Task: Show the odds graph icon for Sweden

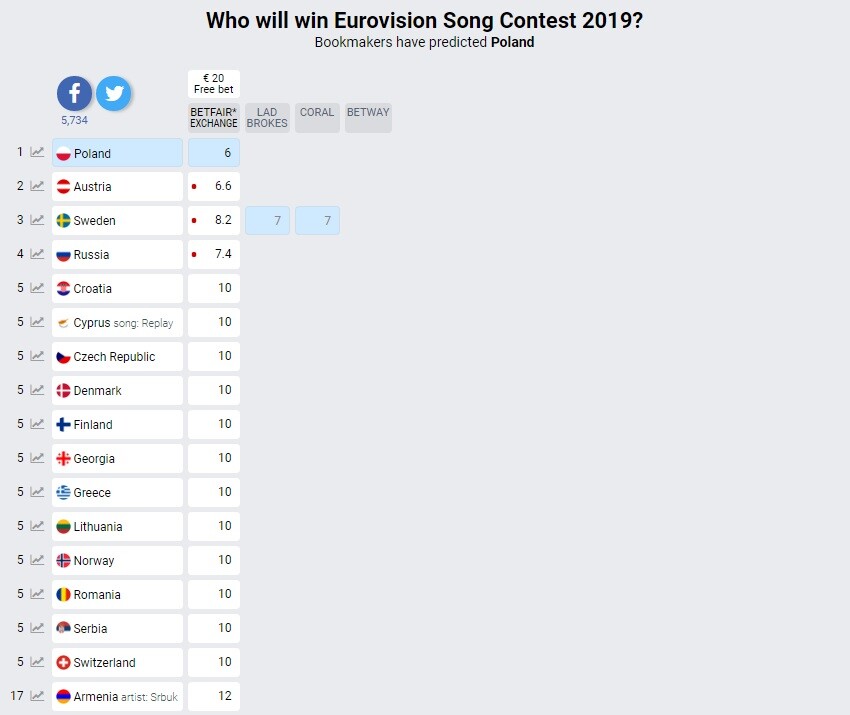Action: (x=37, y=220)
